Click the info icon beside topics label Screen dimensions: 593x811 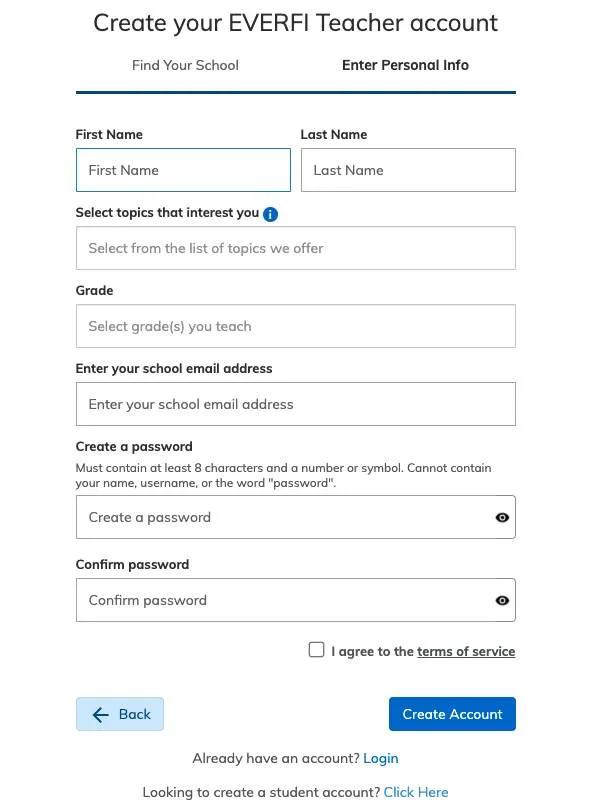(x=269, y=213)
